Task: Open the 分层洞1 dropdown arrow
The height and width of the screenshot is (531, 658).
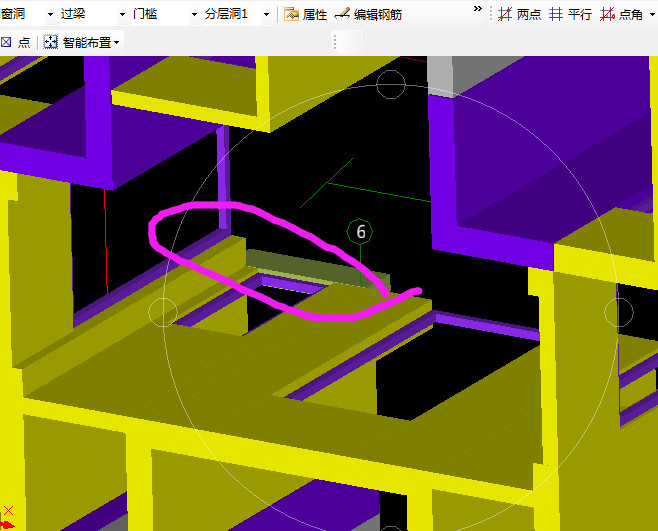Action: [x=266, y=15]
